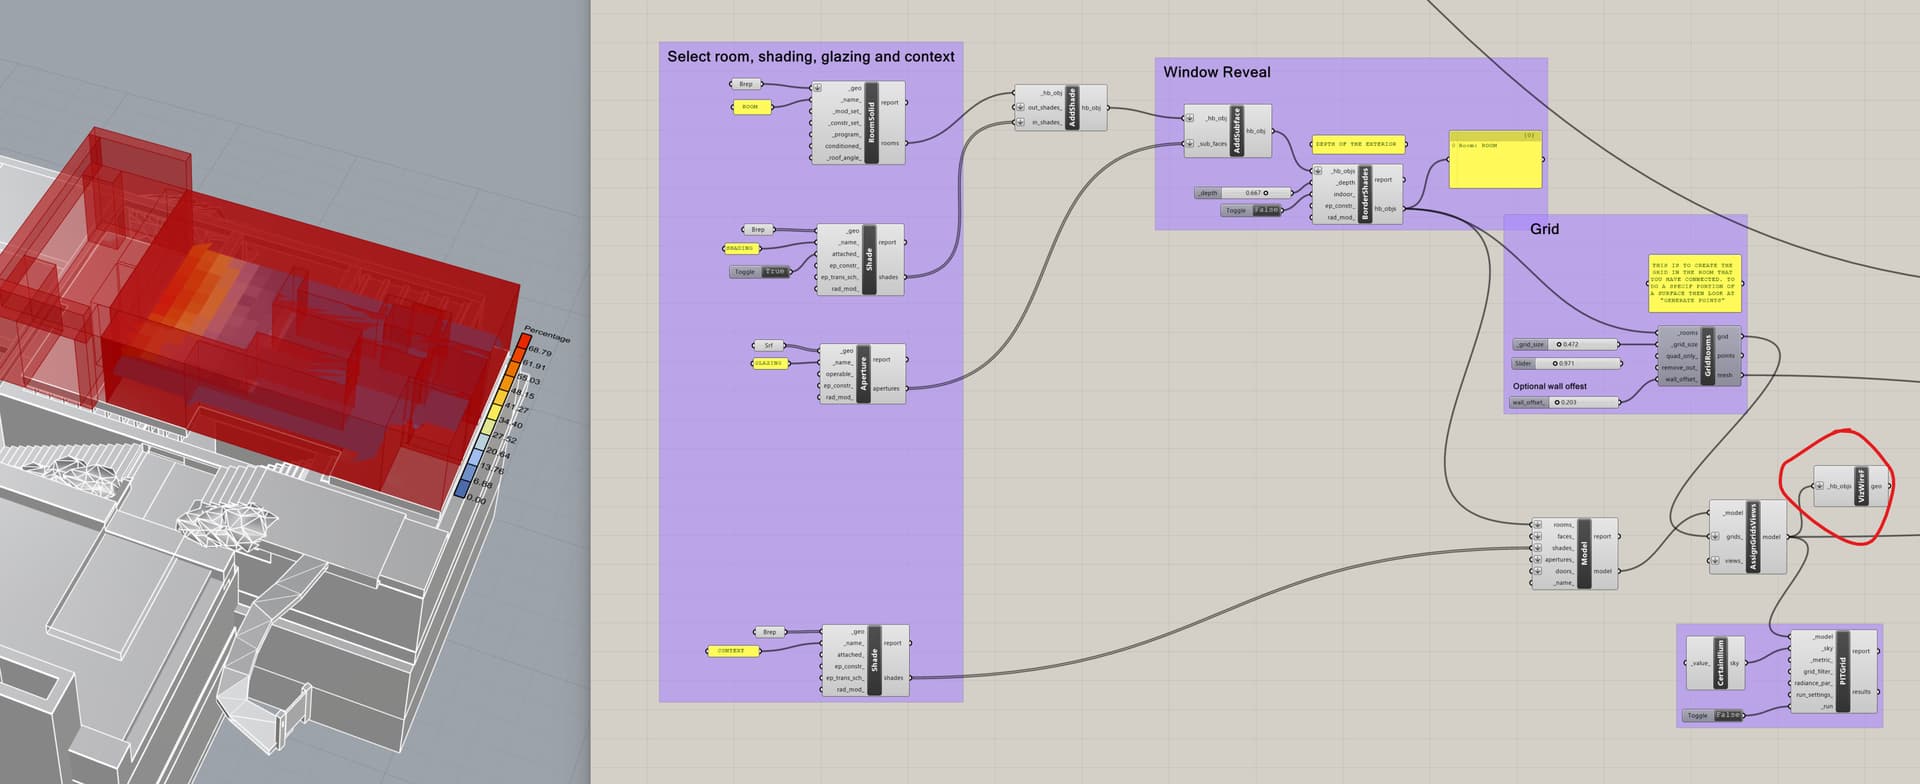Click the wall_offset_ slider showing 0.203
1920x784 pixels.
tap(1565, 402)
